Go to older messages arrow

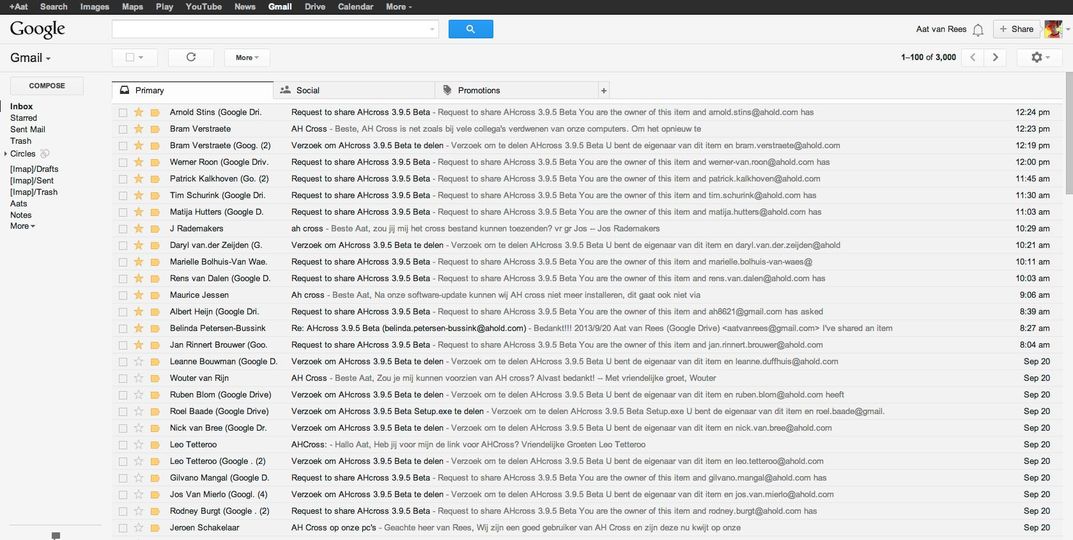[x=995, y=57]
